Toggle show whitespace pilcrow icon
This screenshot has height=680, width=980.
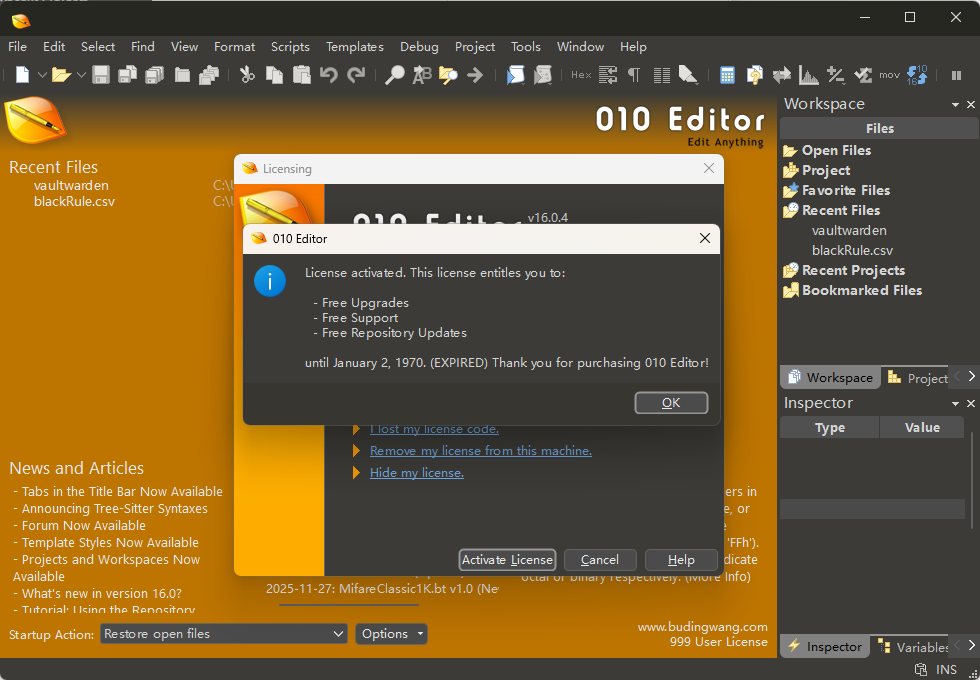click(634, 75)
